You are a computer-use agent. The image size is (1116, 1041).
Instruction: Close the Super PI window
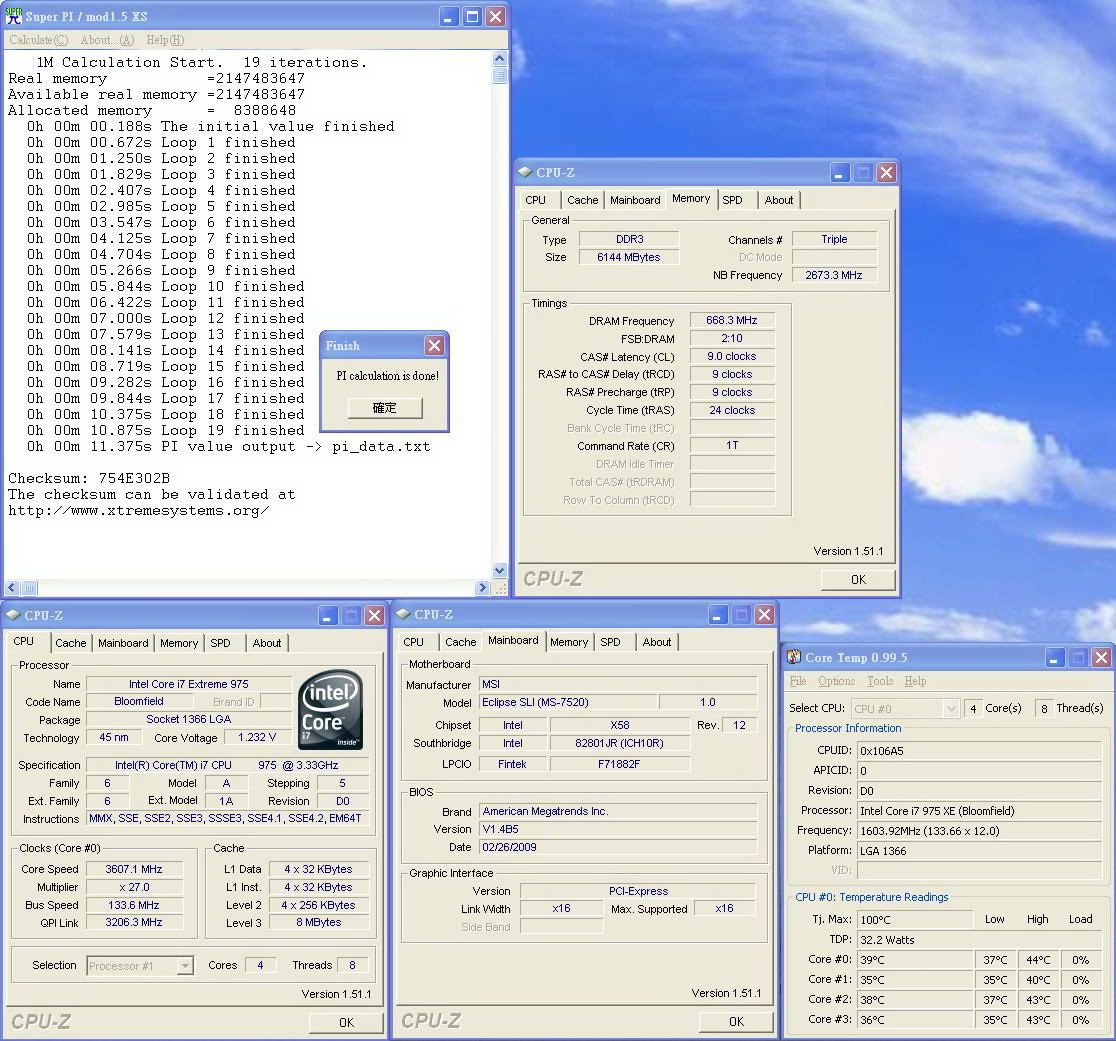point(495,16)
